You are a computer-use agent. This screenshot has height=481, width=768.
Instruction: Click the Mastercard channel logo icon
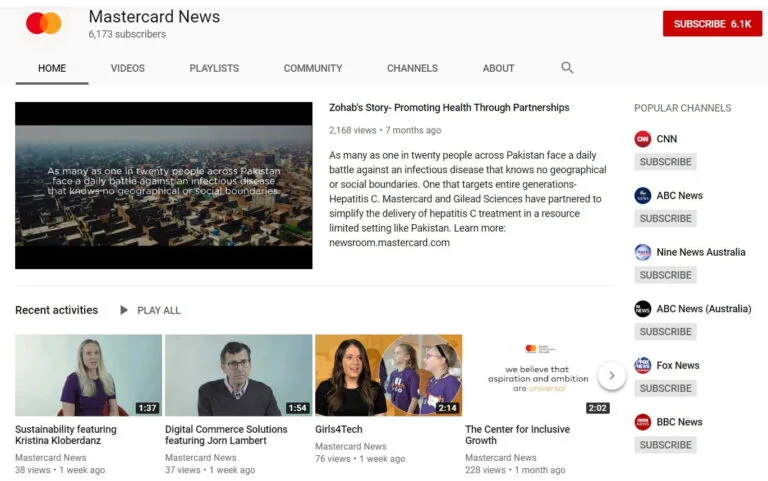click(43, 24)
